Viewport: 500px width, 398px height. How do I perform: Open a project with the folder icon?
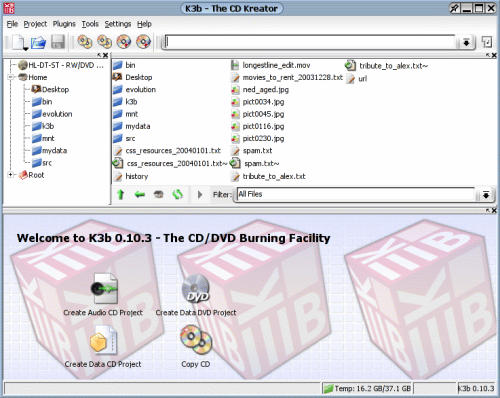tap(38, 43)
